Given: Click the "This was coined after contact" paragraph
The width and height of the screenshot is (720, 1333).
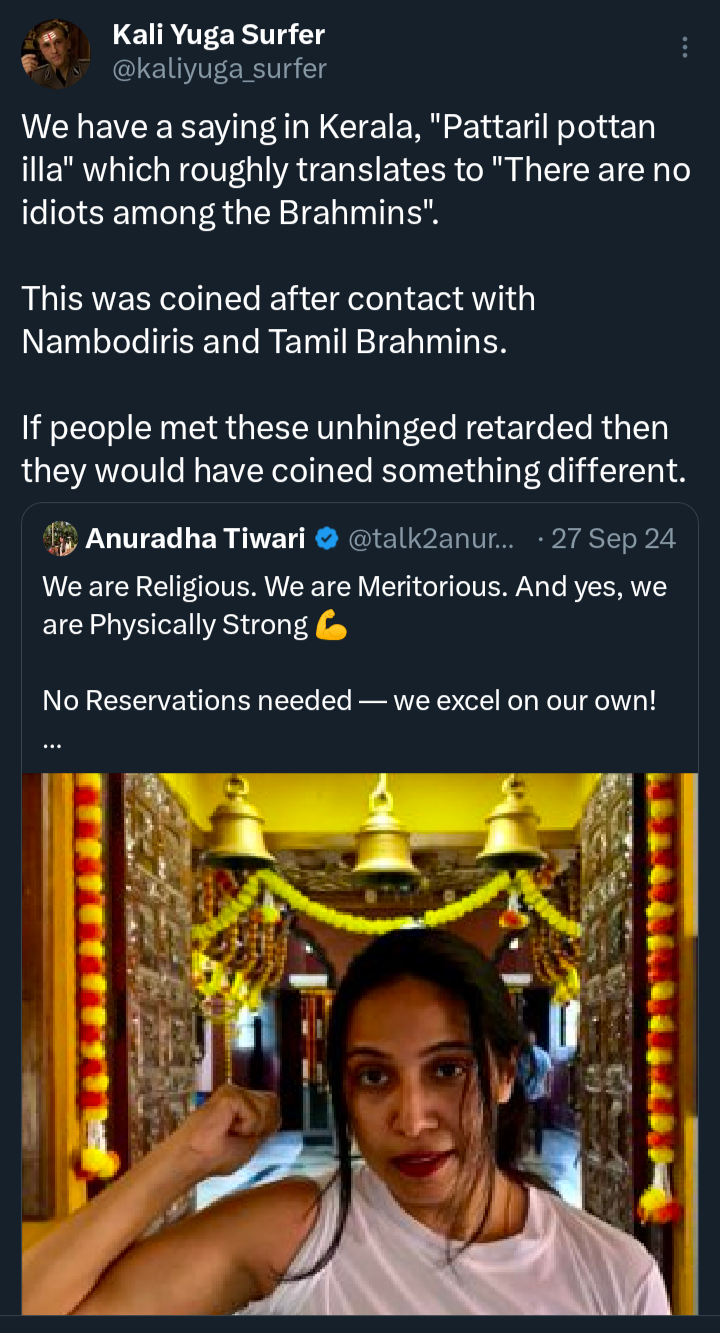Looking at the screenshot, I should [x=278, y=320].
